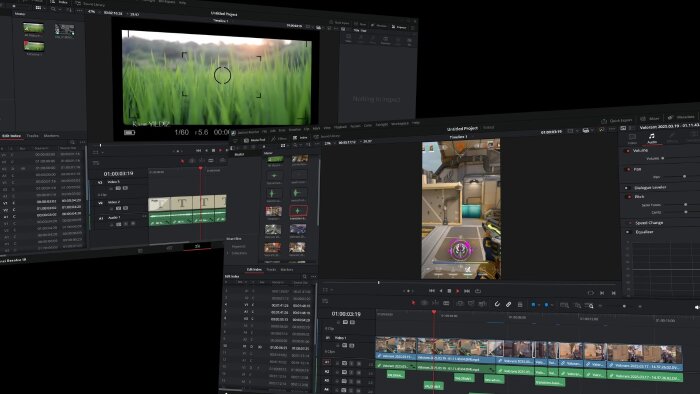Viewport: 700px width, 394px height.
Task: Open Mixer panel button in front window
Action: [650, 119]
